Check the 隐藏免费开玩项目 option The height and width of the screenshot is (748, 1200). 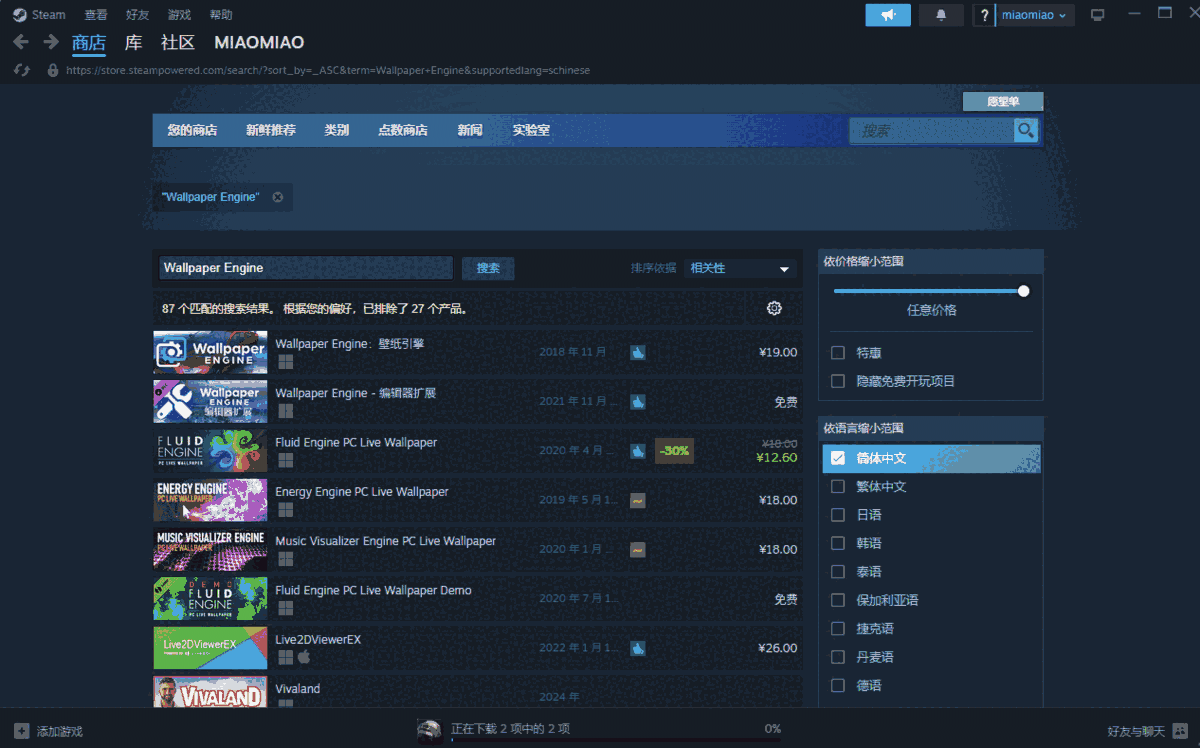(838, 381)
